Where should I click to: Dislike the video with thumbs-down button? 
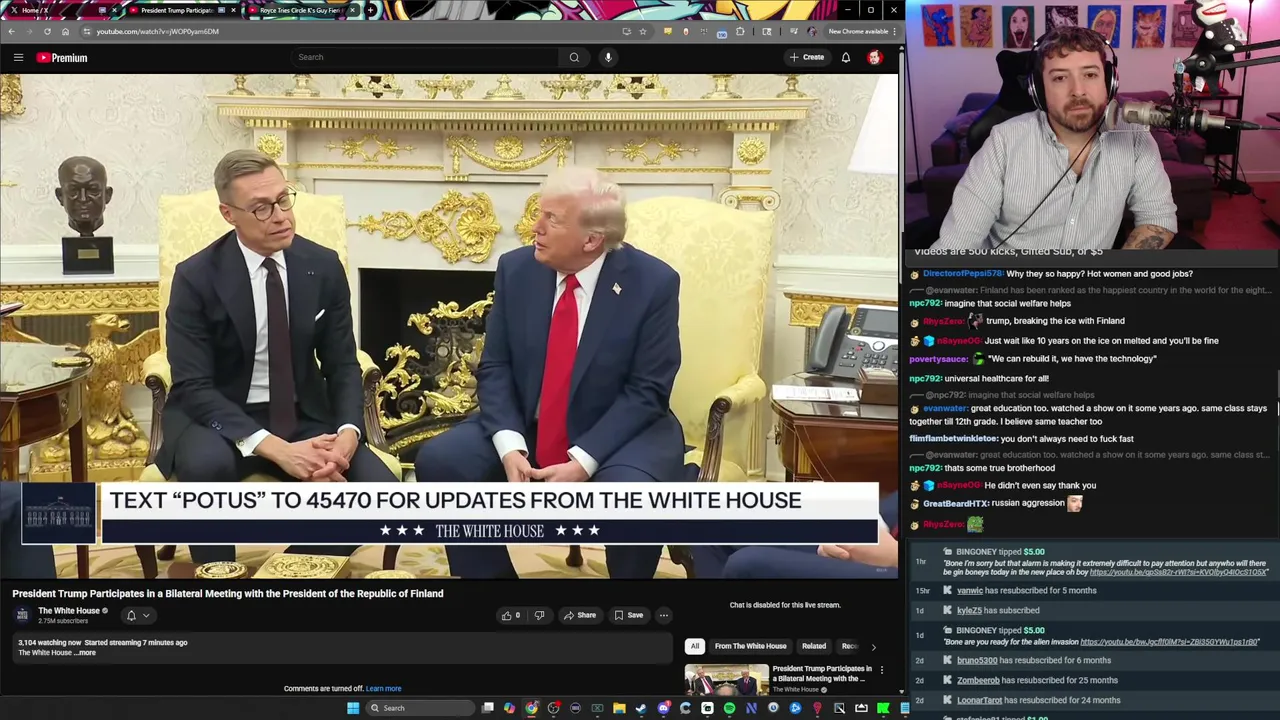(539, 616)
